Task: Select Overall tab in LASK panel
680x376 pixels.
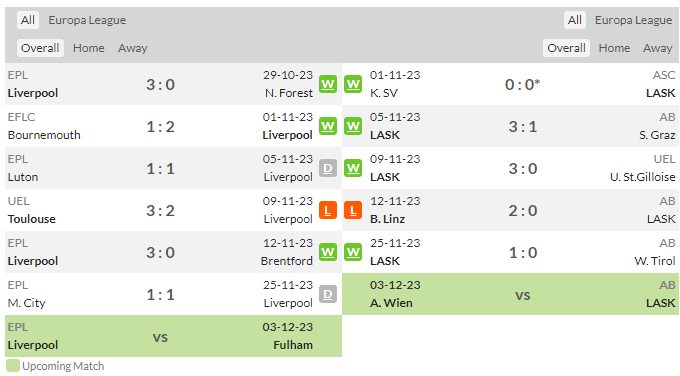Action: tap(566, 48)
